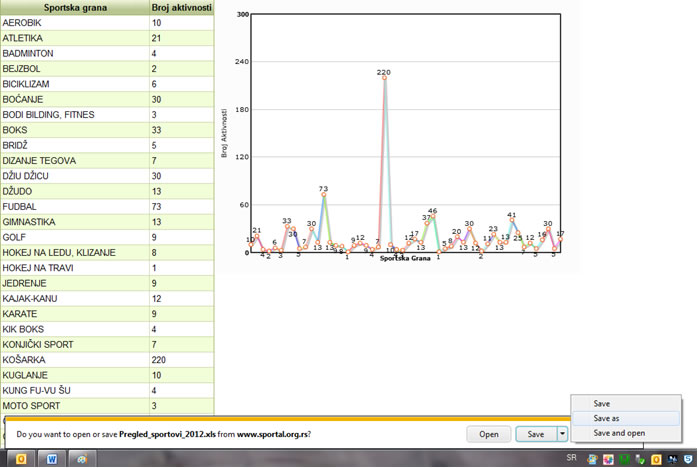
Task: Click the Skype icon in the system tray
Action: pyautogui.click(x=688, y=459)
